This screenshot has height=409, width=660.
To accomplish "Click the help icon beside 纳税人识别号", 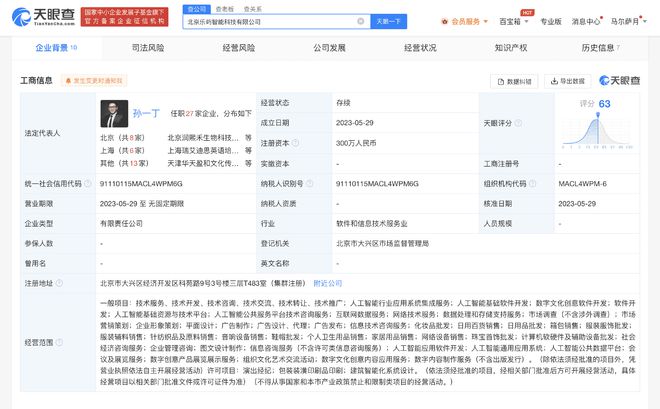I will coord(309,183).
